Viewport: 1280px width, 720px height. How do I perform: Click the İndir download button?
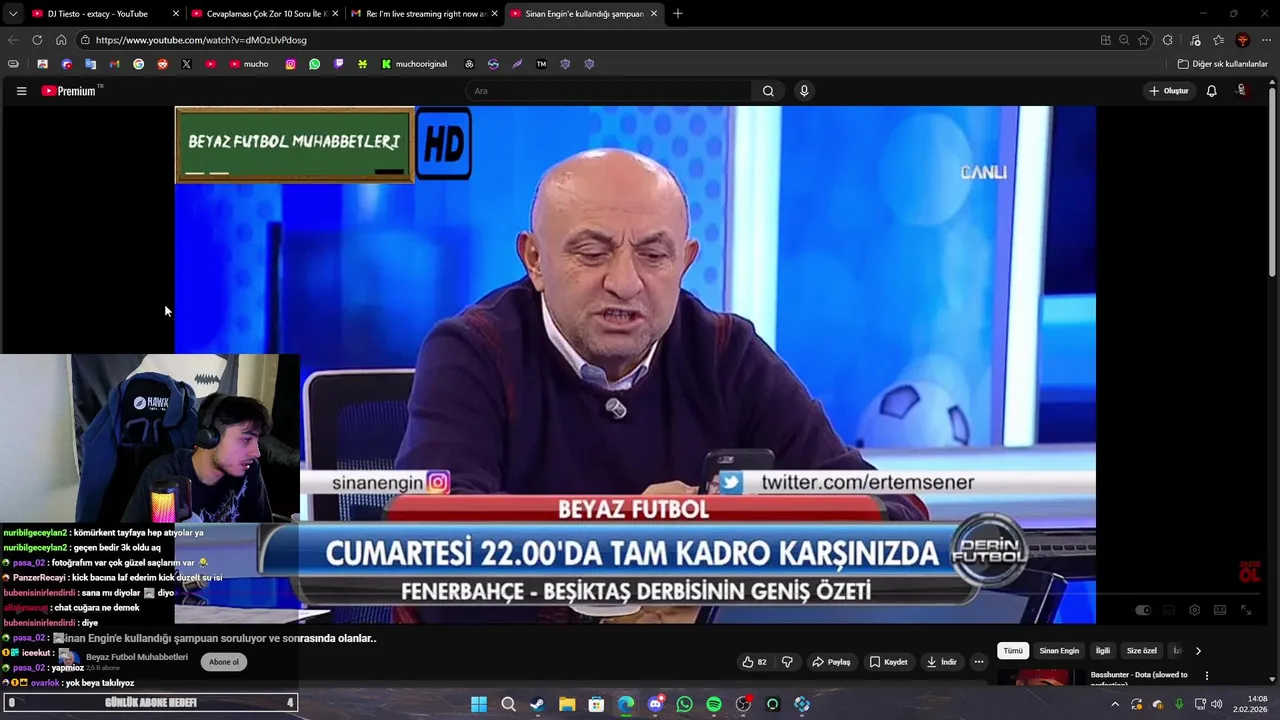(x=941, y=662)
